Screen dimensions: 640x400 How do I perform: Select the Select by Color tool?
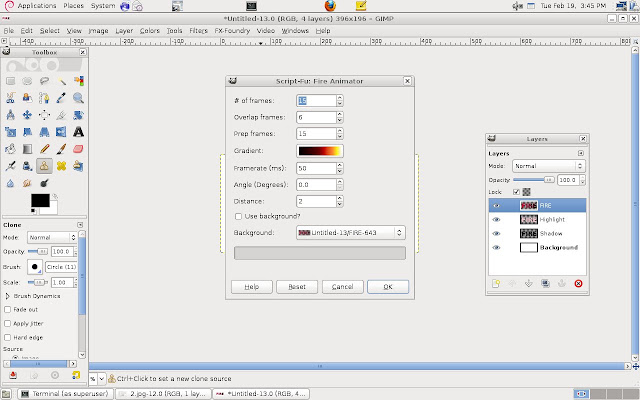[78, 81]
